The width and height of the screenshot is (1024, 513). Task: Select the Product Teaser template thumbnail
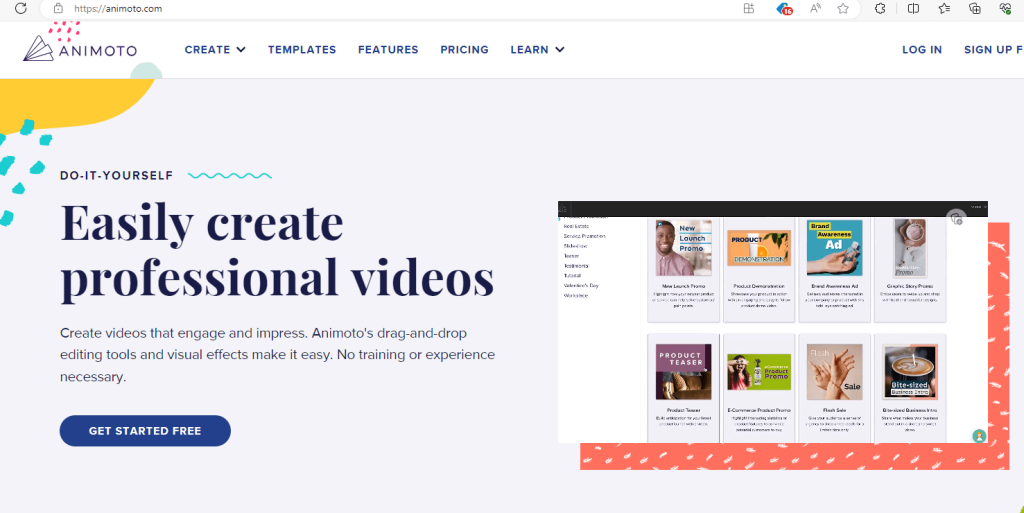coord(683,372)
